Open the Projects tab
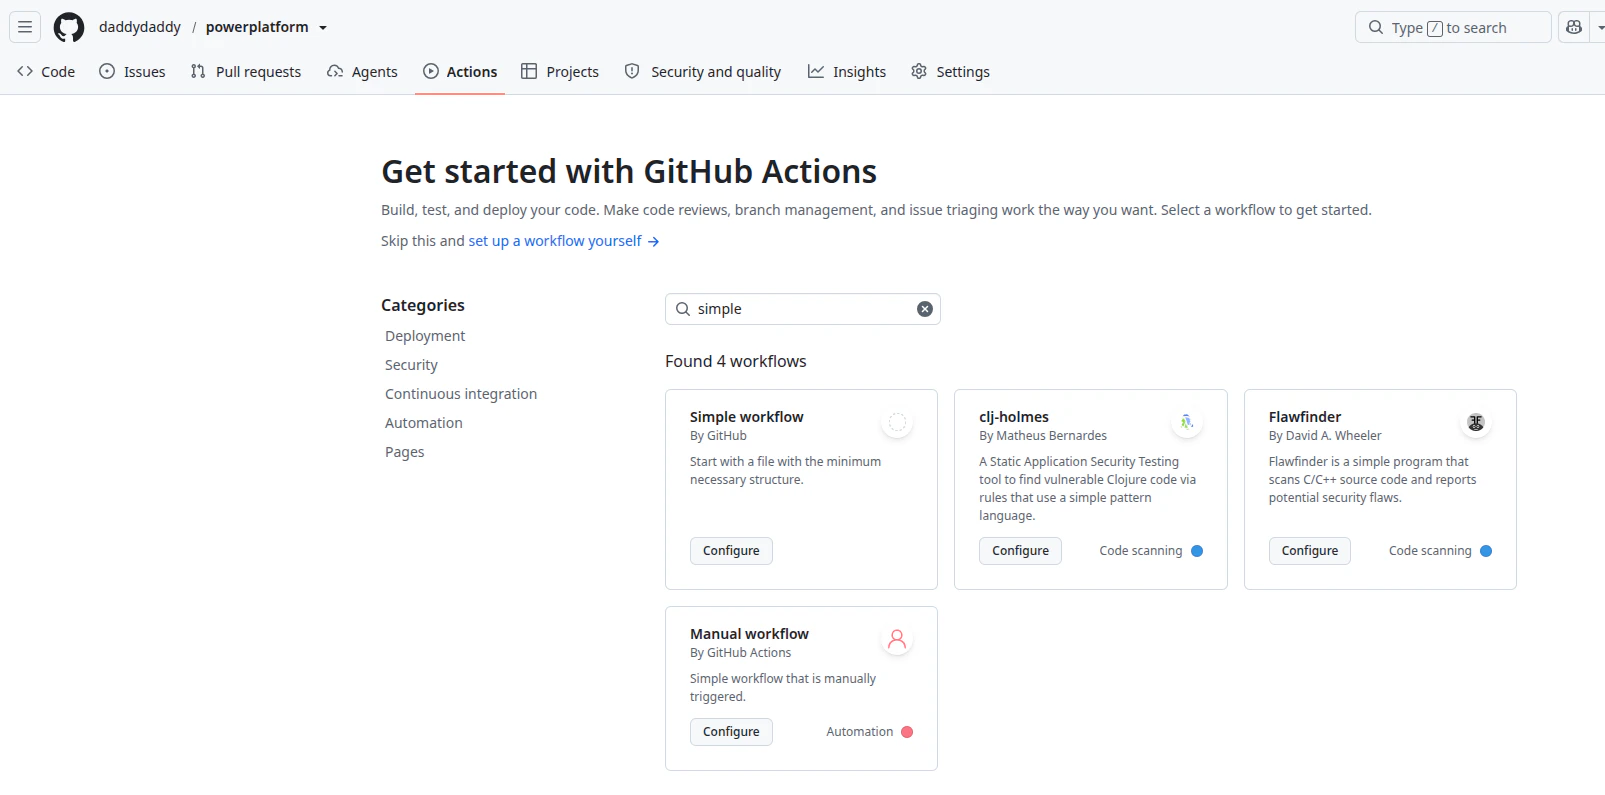Image resolution: width=1605 pixels, height=795 pixels. pyautogui.click(x=560, y=72)
